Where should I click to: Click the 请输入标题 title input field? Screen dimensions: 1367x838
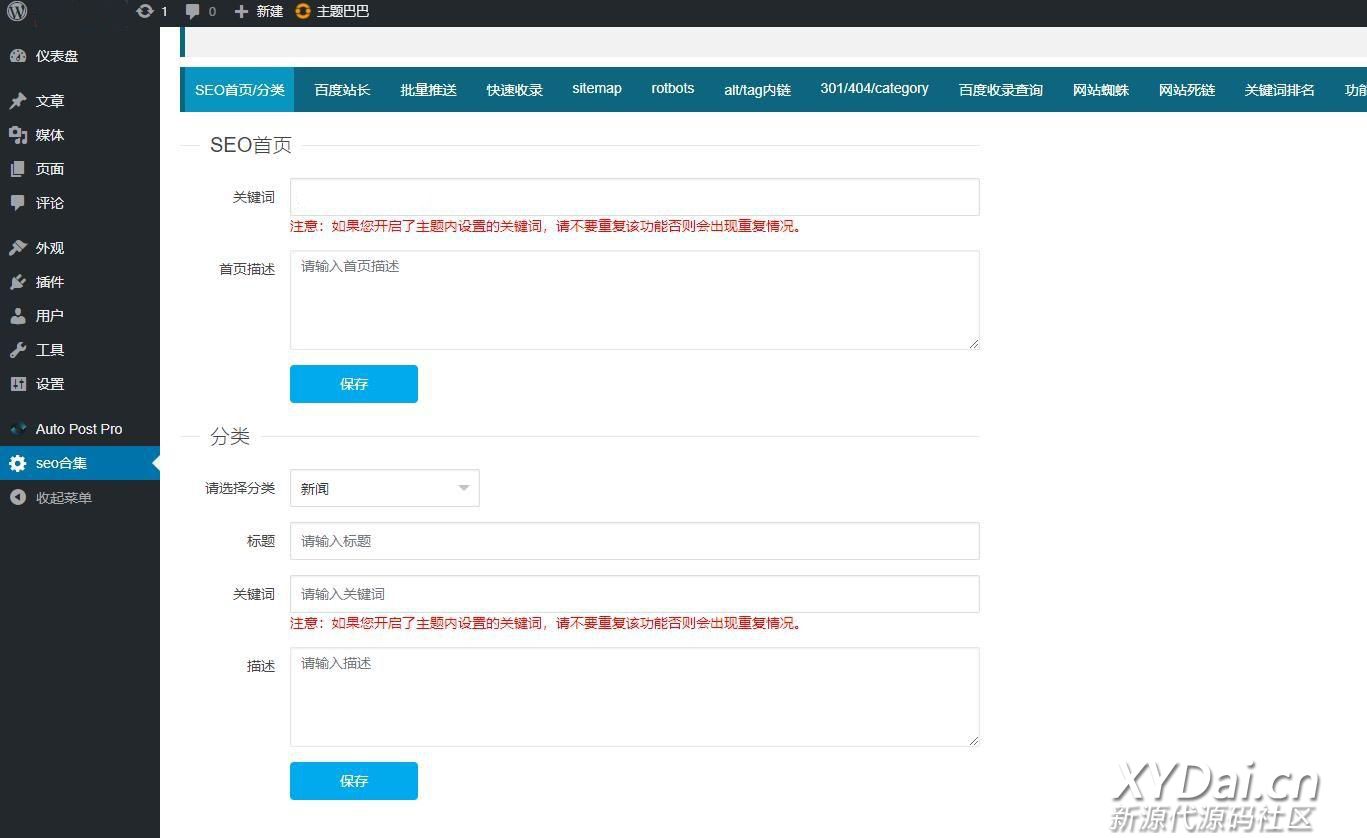pos(634,541)
